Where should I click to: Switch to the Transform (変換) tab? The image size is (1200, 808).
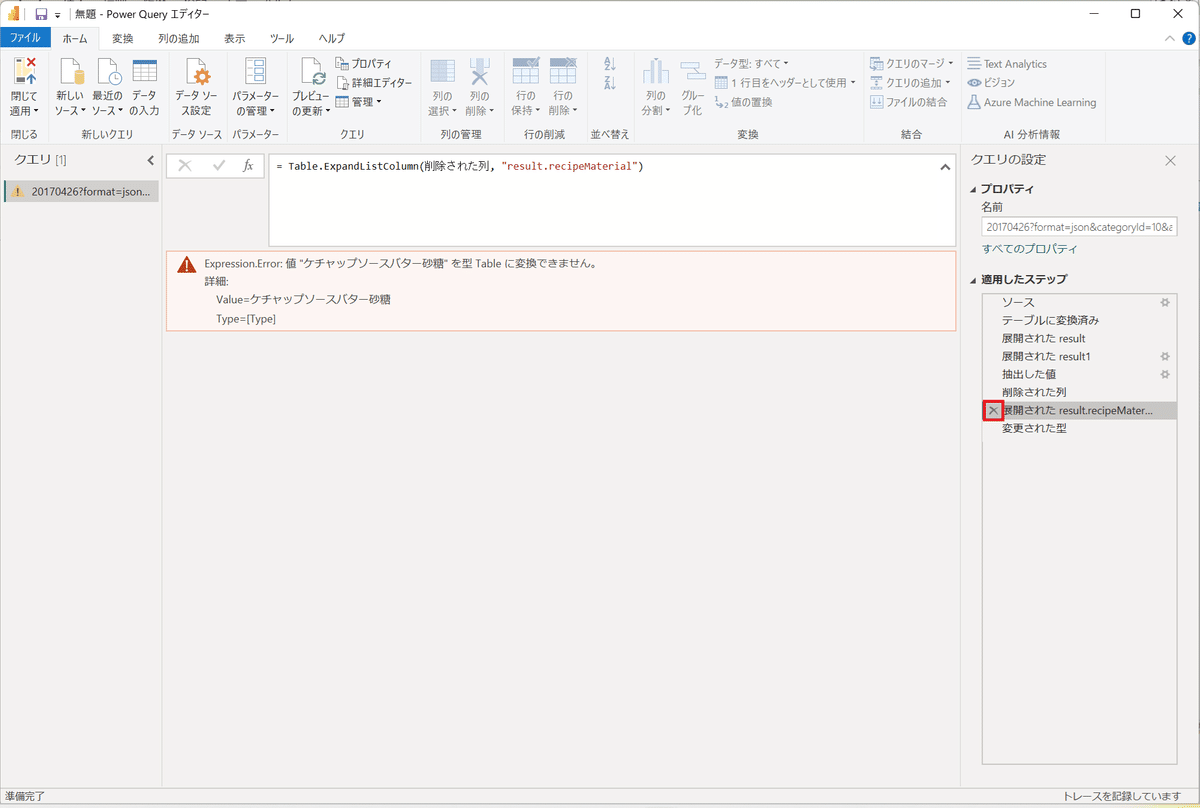pyautogui.click(x=122, y=38)
